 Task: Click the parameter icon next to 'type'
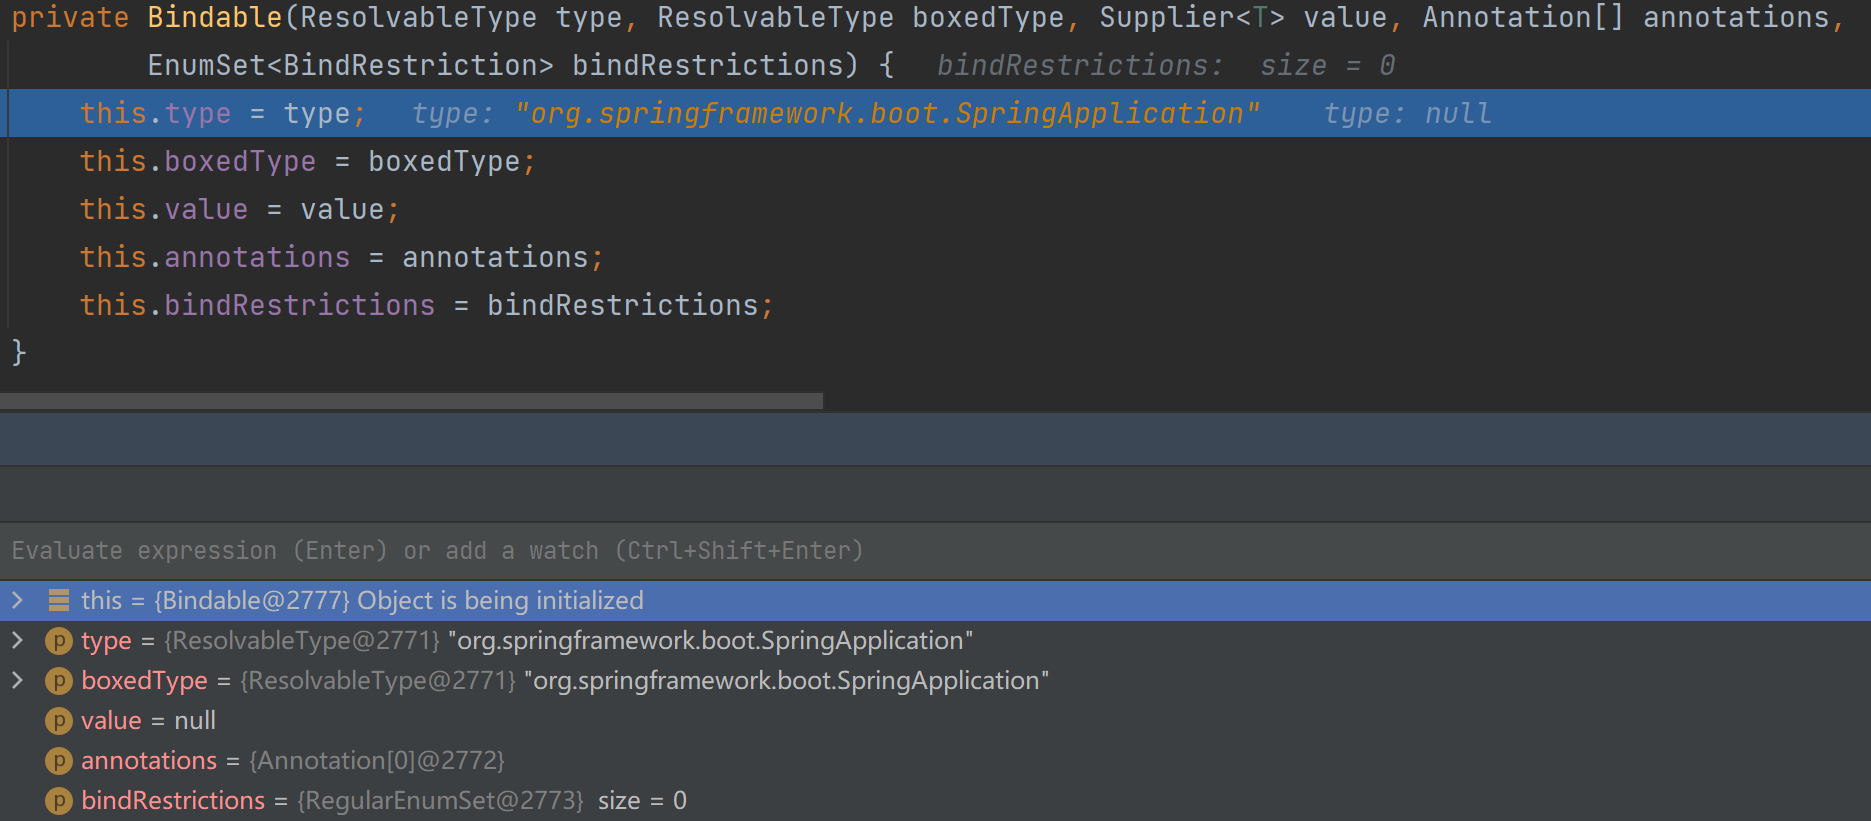point(59,641)
